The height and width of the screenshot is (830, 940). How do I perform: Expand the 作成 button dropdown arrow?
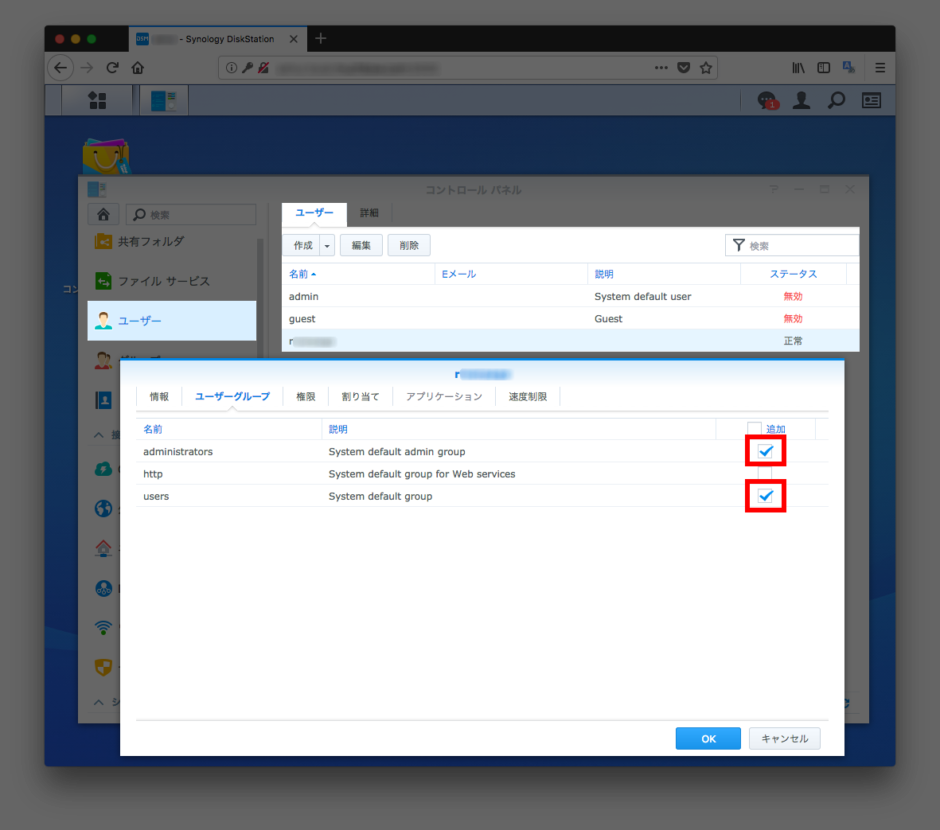pos(327,245)
